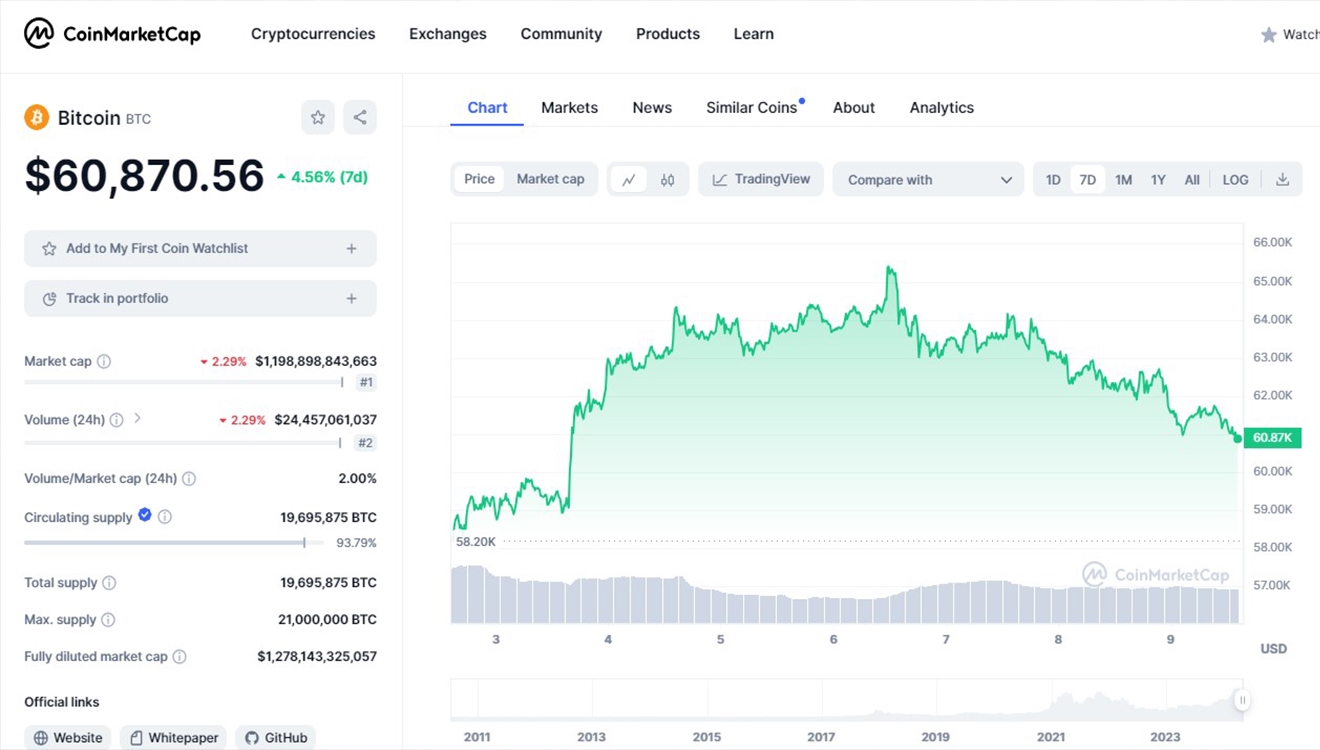1320x750 pixels.
Task: Select the Price toggle option
Action: point(479,179)
